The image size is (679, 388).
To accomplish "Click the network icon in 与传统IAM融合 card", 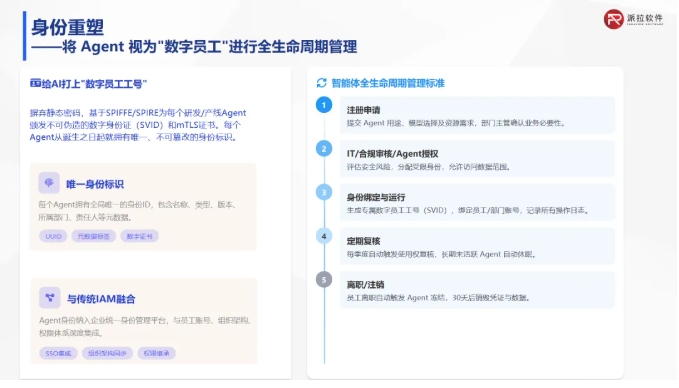I will [50, 297].
